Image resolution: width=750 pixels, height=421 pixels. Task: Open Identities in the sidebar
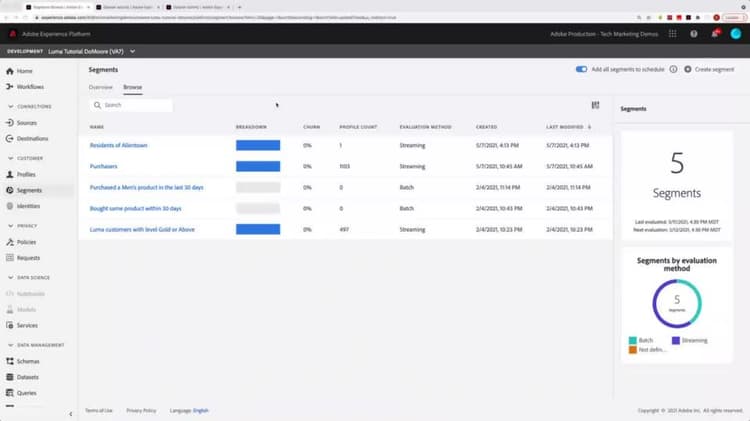tap(23, 206)
